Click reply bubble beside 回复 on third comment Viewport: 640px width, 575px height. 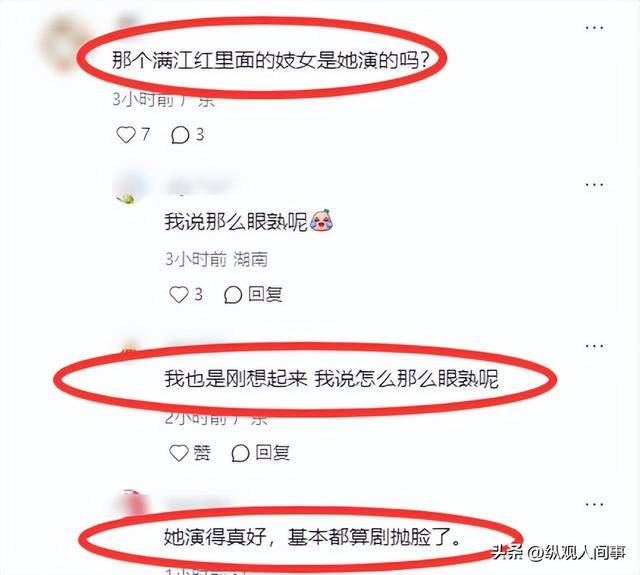(240, 453)
